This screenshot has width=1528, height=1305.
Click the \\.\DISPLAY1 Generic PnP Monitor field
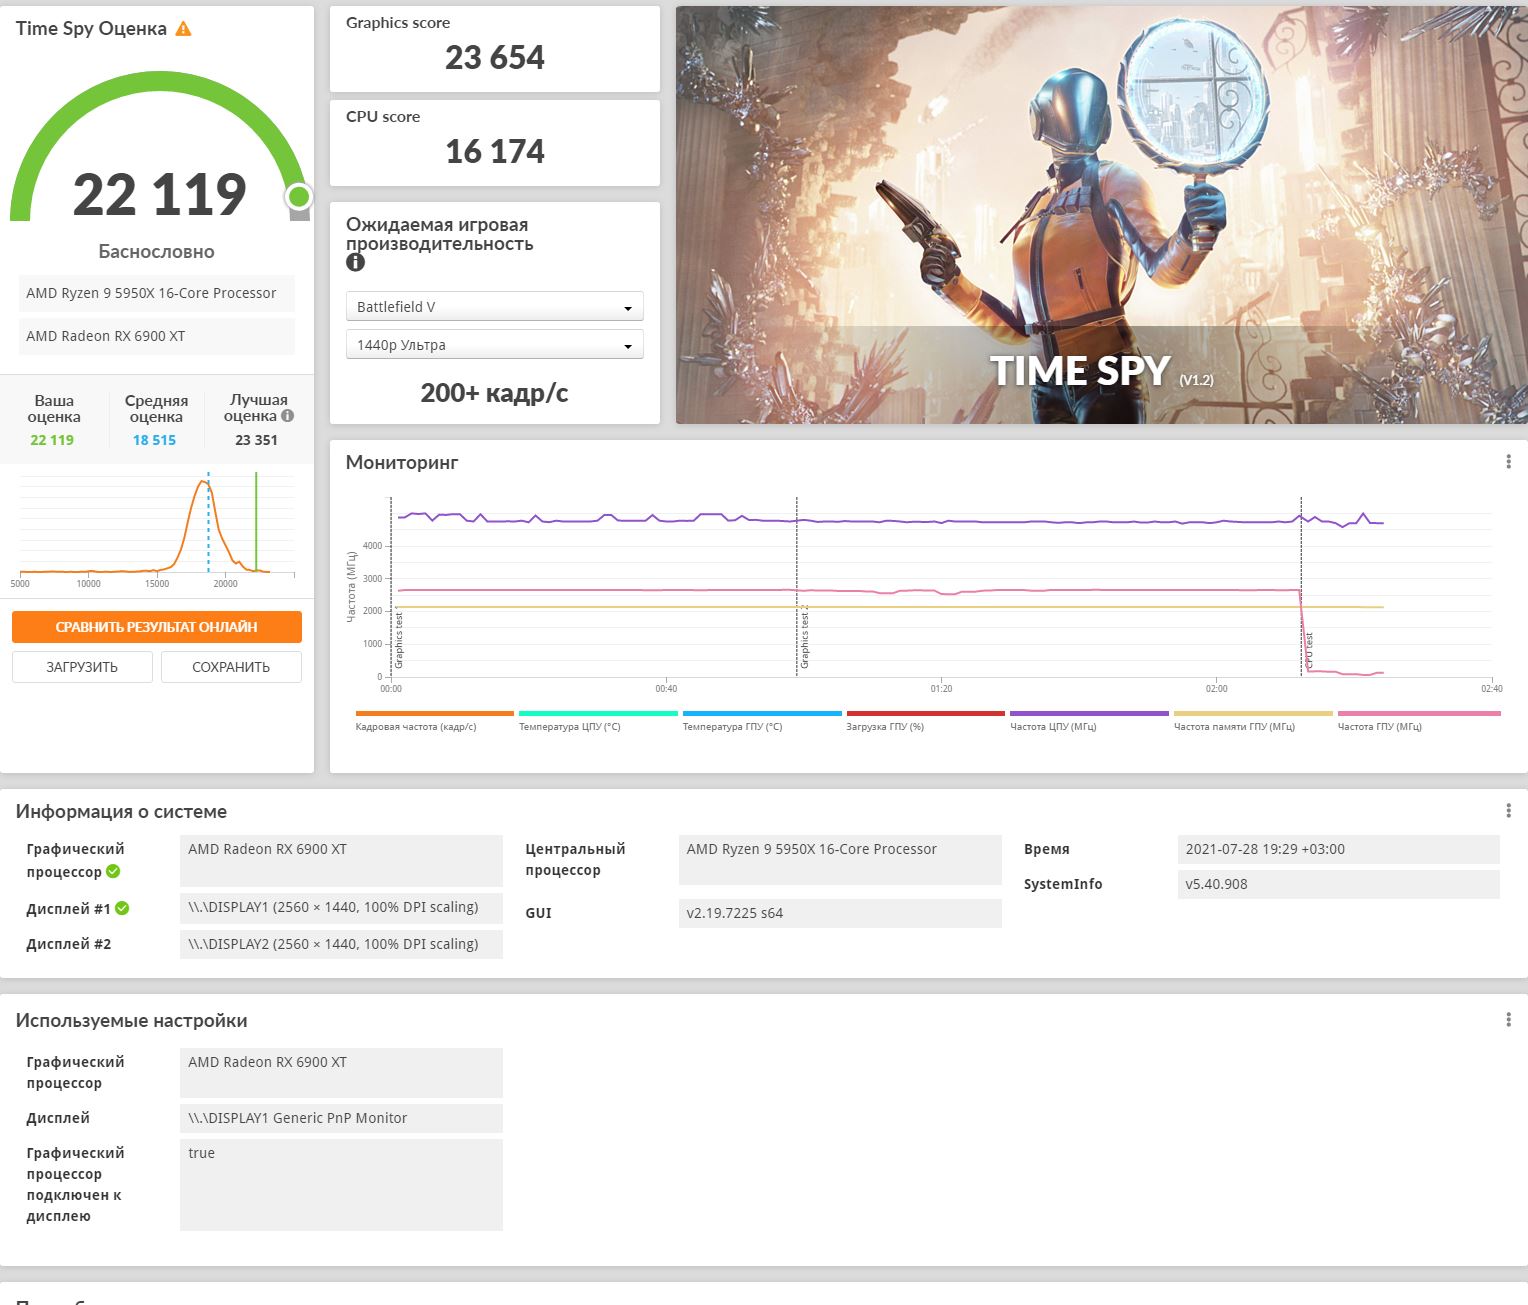coord(341,1118)
